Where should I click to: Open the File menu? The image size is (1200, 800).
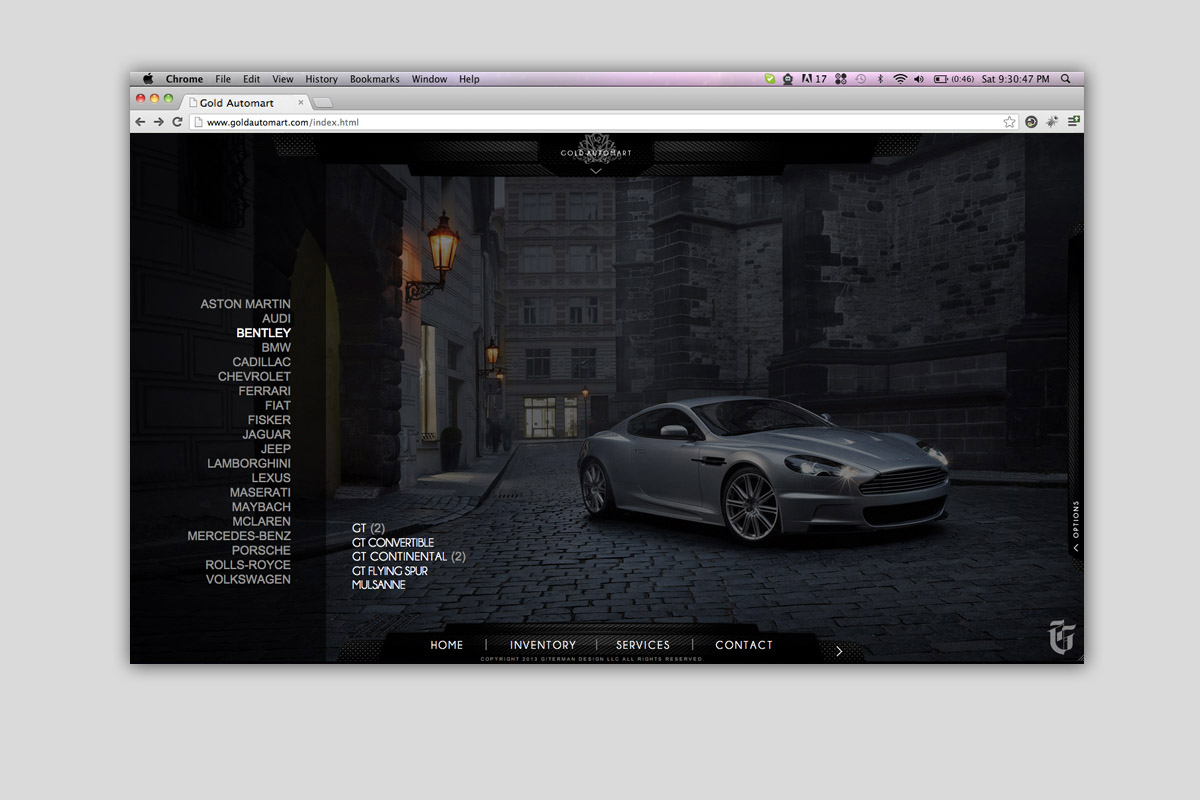click(223, 79)
